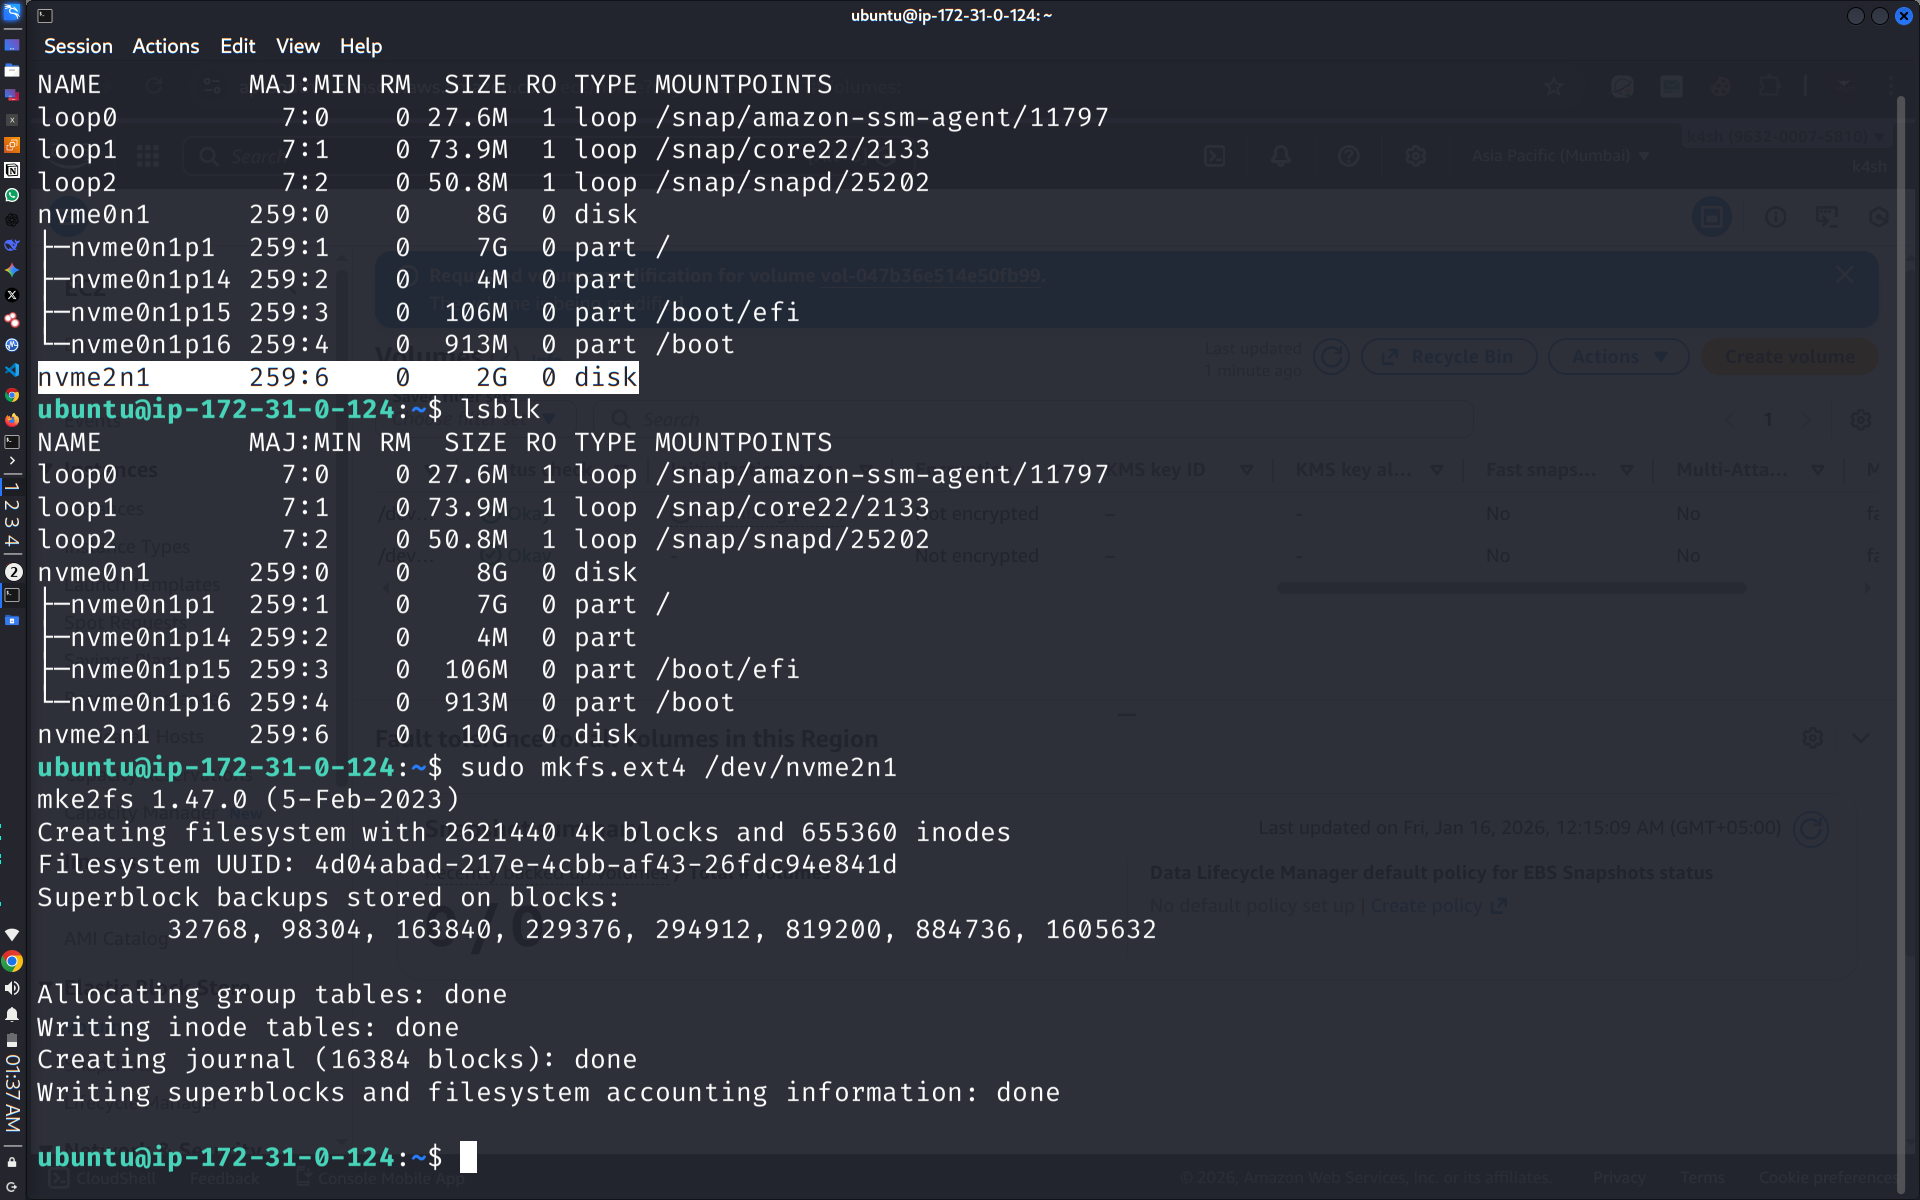Image resolution: width=1920 pixels, height=1200 pixels.
Task: Click the blue circular waveform app icon
Action: click(x=12, y=345)
